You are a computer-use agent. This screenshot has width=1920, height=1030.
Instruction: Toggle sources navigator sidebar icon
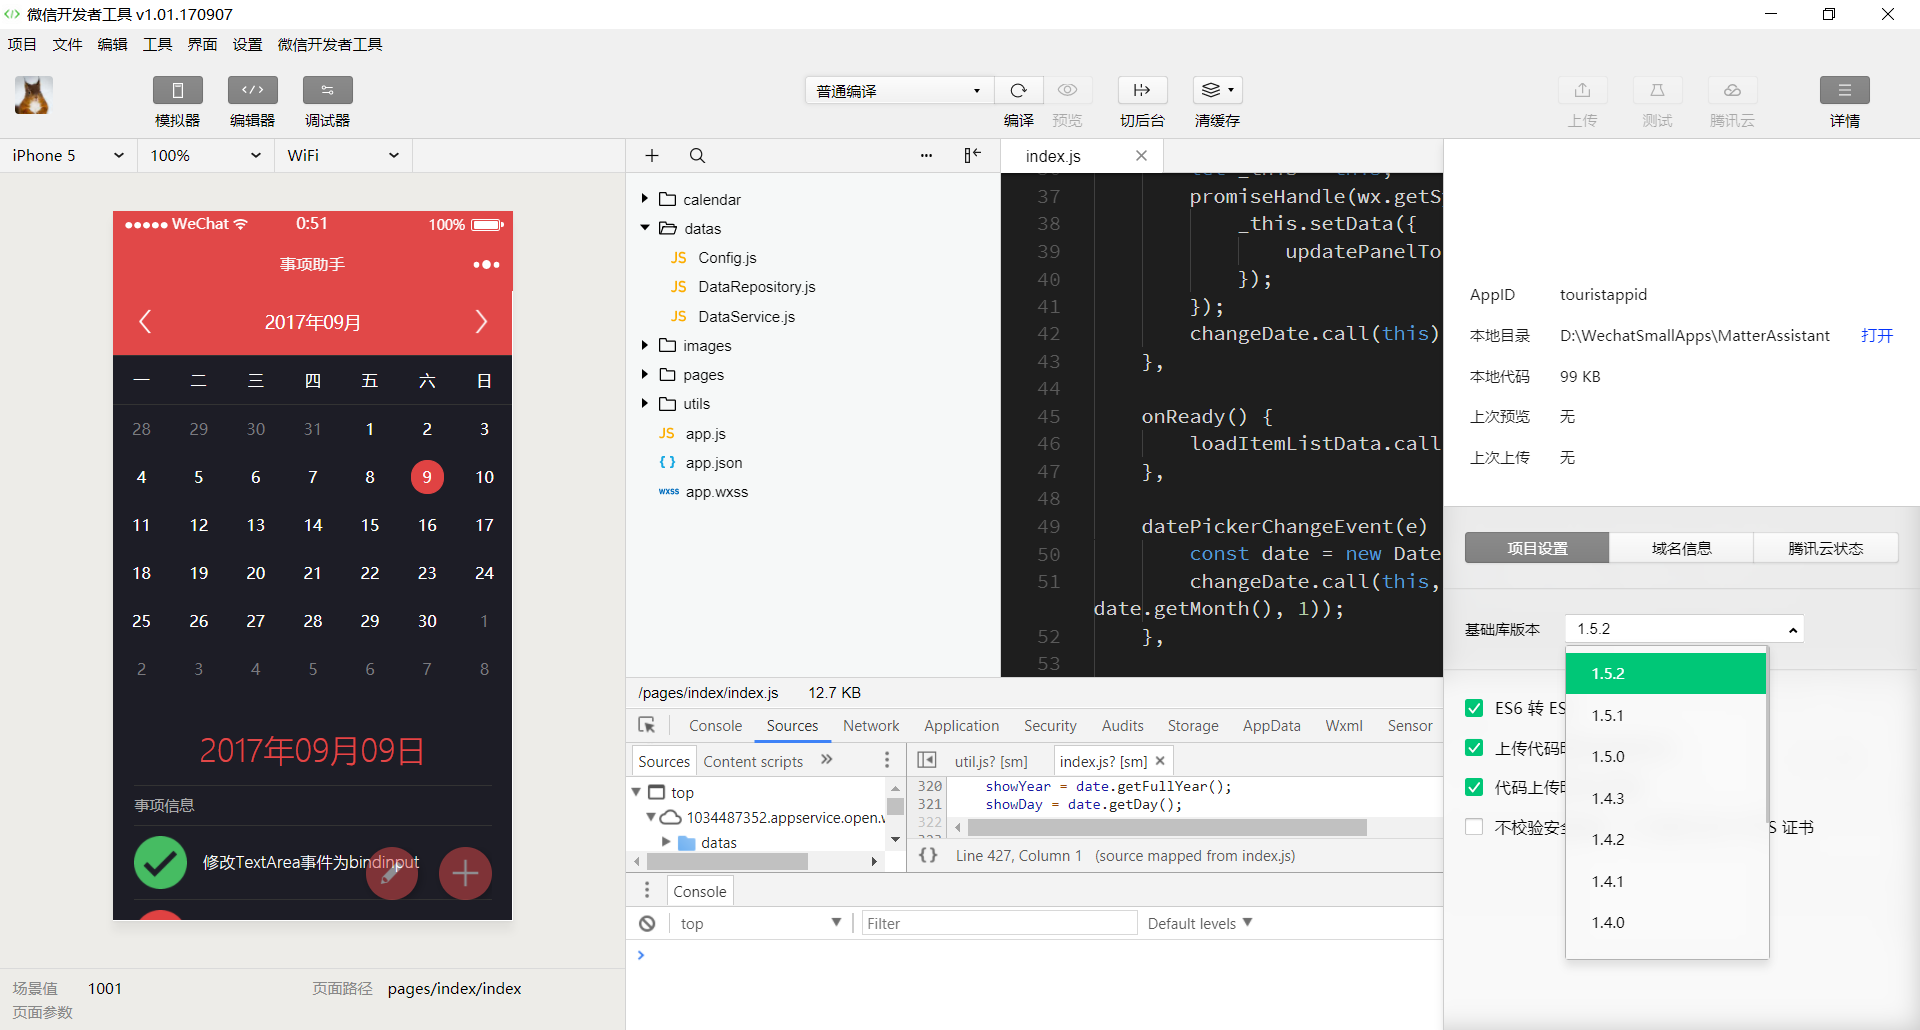pyautogui.click(x=927, y=760)
